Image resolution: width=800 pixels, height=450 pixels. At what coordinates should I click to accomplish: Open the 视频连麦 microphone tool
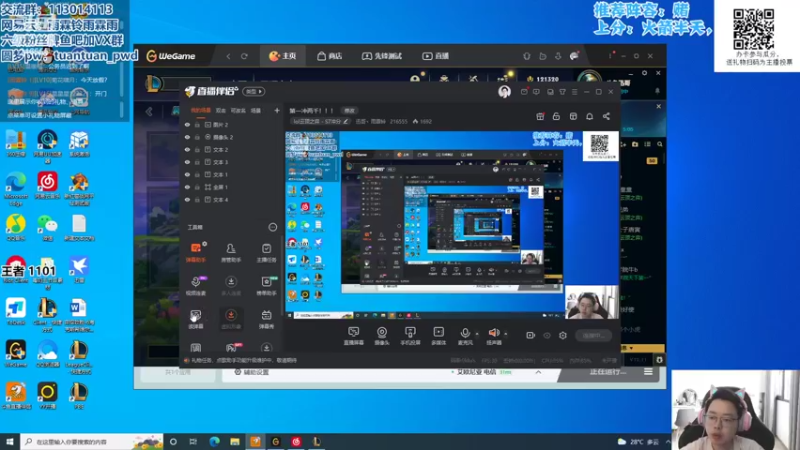click(196, 286)
